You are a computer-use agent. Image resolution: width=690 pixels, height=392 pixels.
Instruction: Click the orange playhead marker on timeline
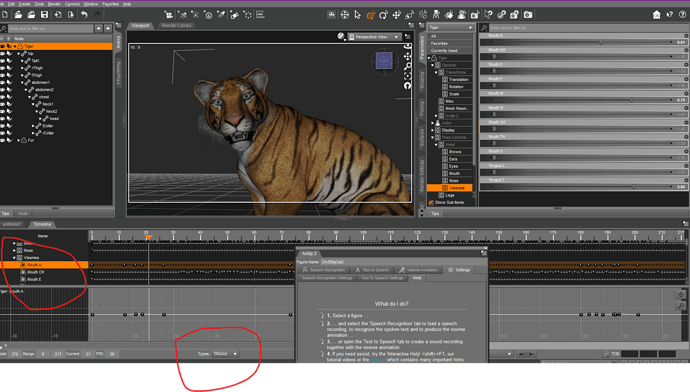[x=148, y=237]
